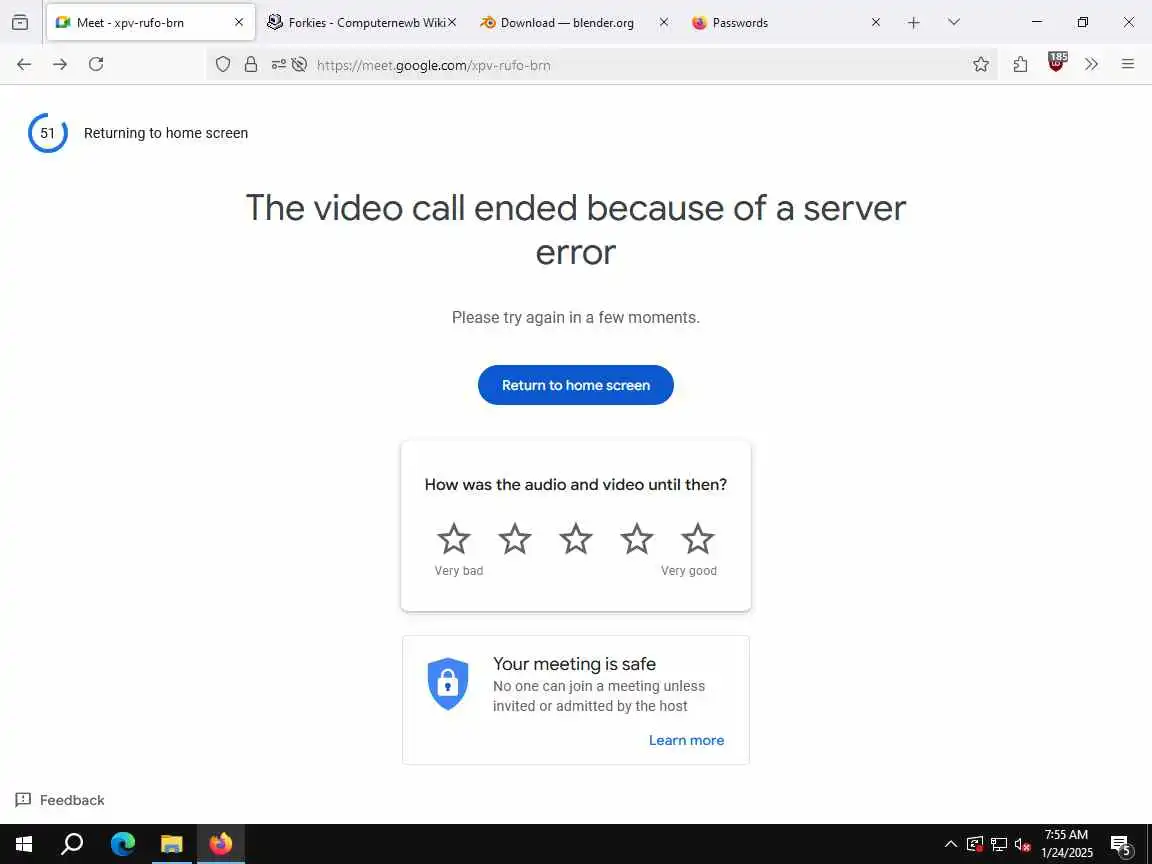
Task: Click Return to home screen button
Action: (576, 385)
